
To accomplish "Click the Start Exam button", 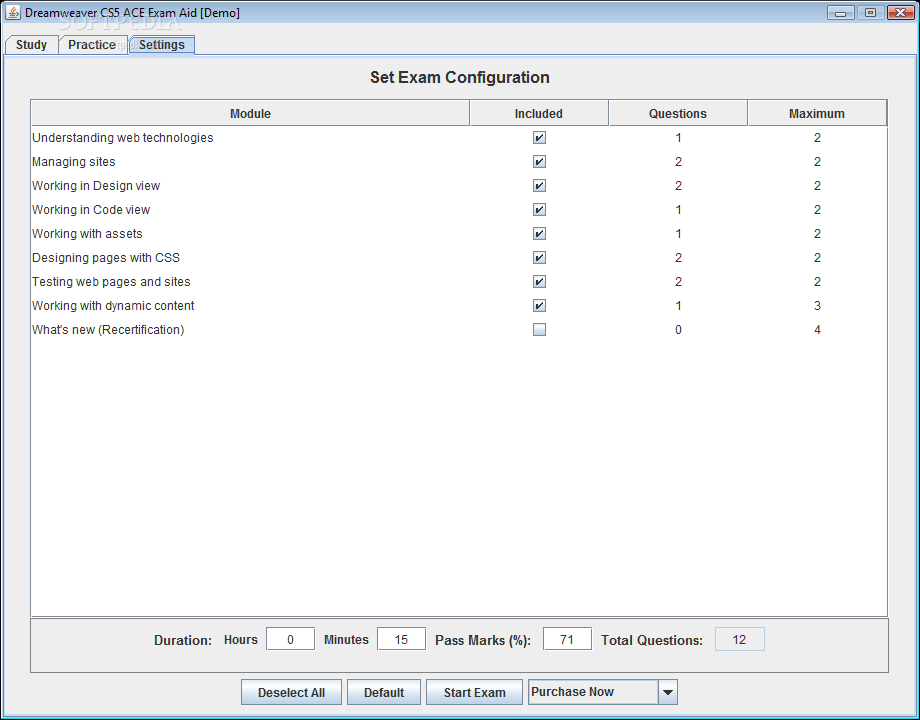I will click(474, 692).
